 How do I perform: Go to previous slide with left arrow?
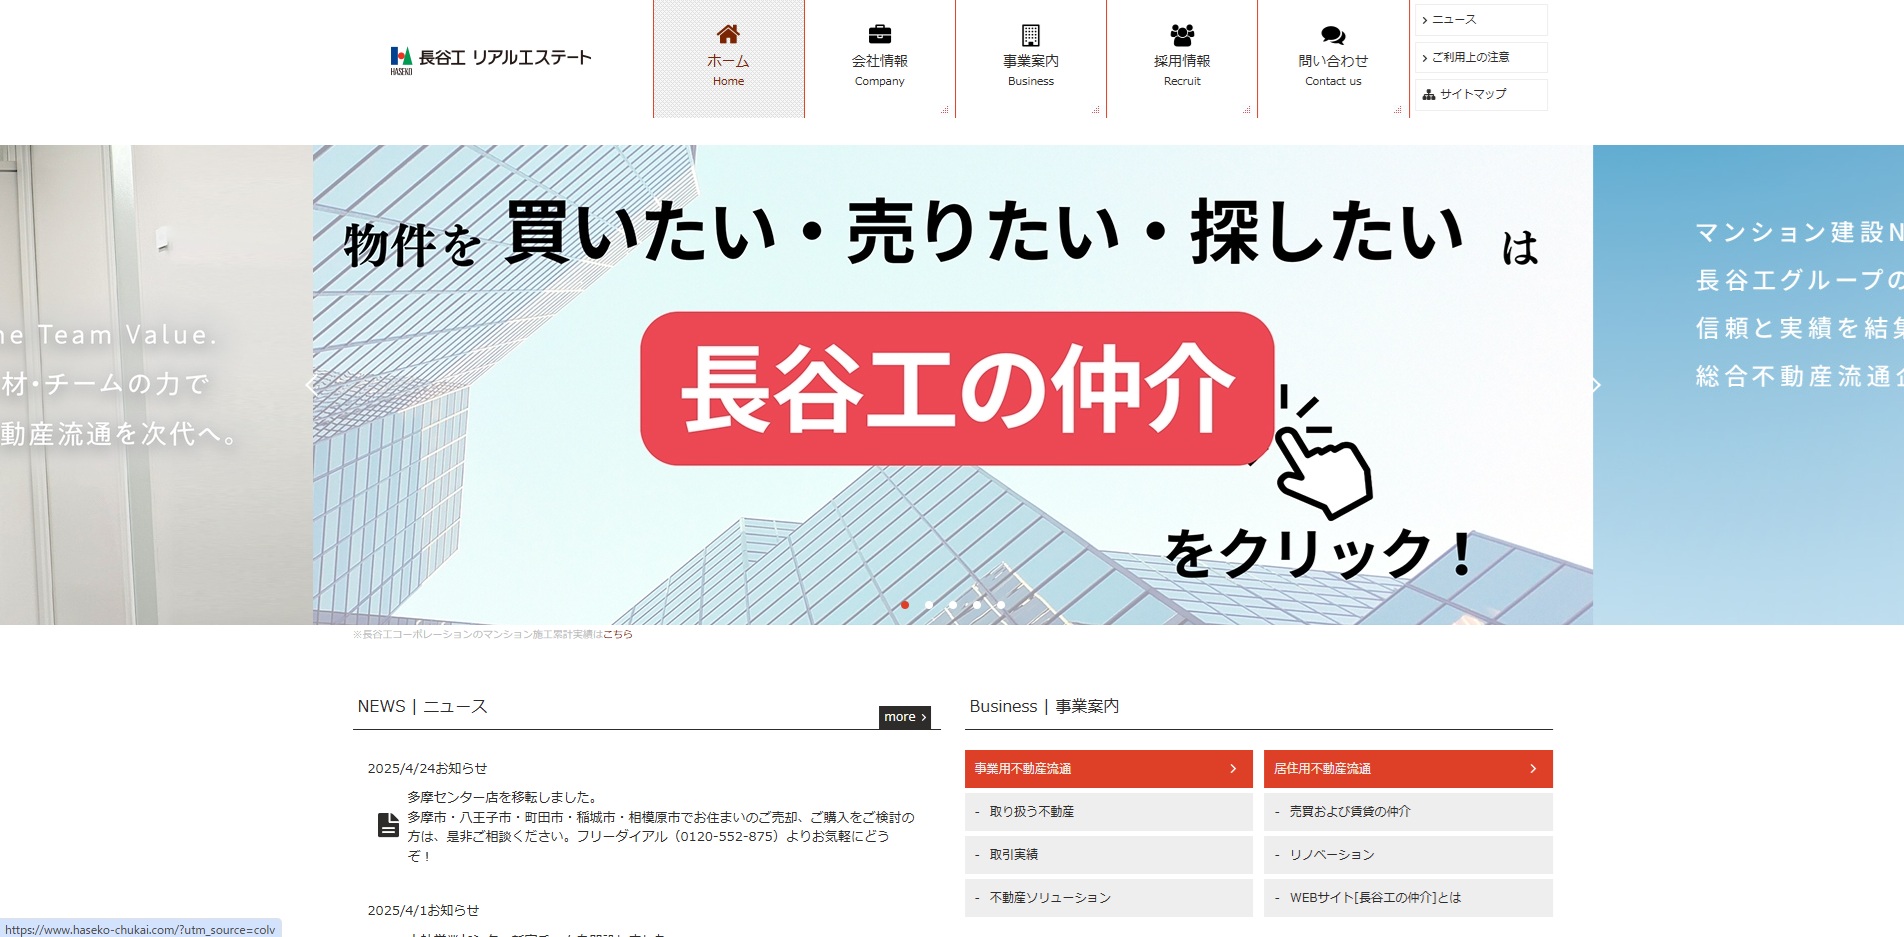[x=310, y=385]
